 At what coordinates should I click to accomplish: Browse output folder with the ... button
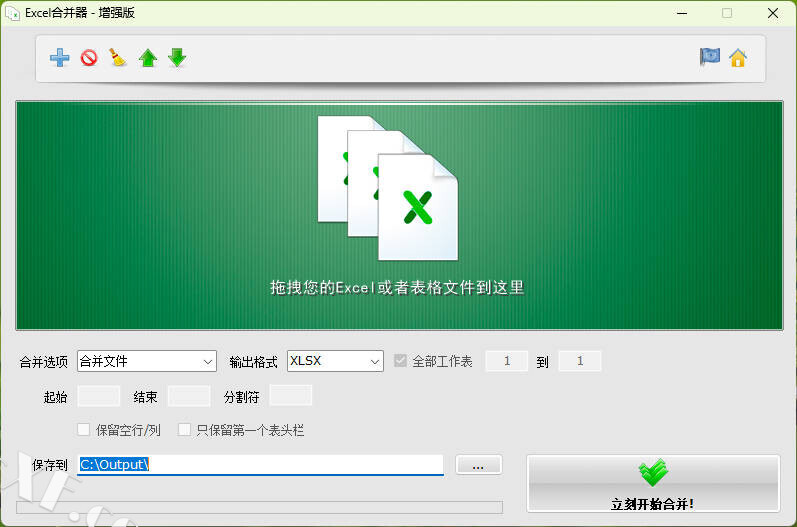click(479, 465)
